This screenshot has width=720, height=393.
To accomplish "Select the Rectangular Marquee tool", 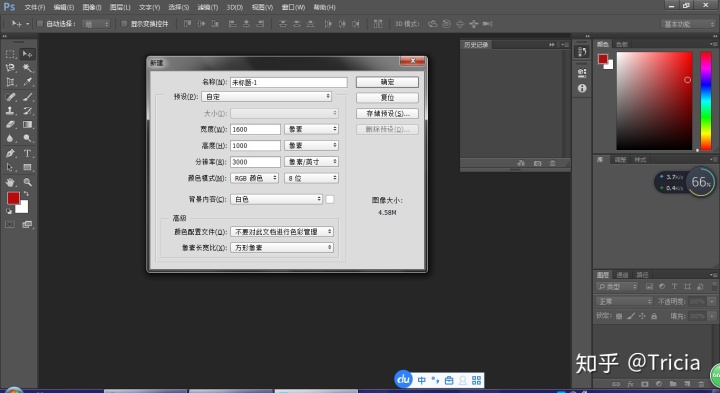I will point(10,54).
